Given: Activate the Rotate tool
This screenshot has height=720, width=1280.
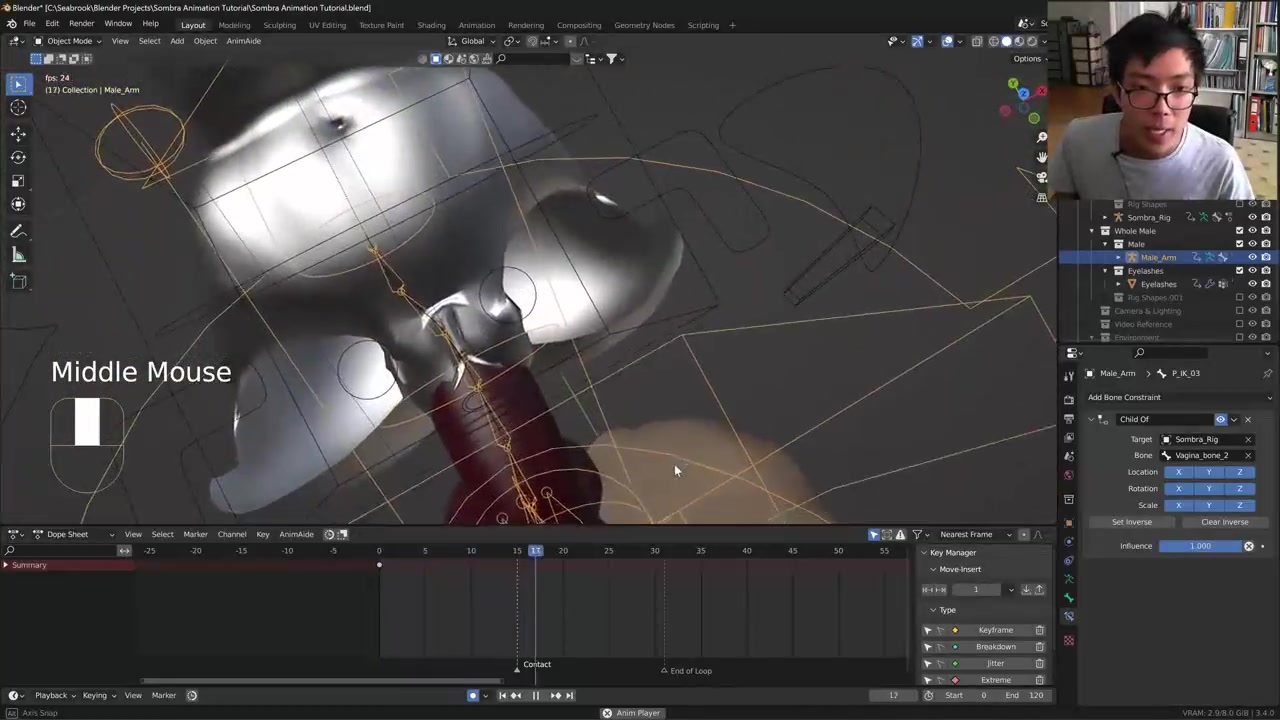Looking at the screenshot, I should pos(18,157).
